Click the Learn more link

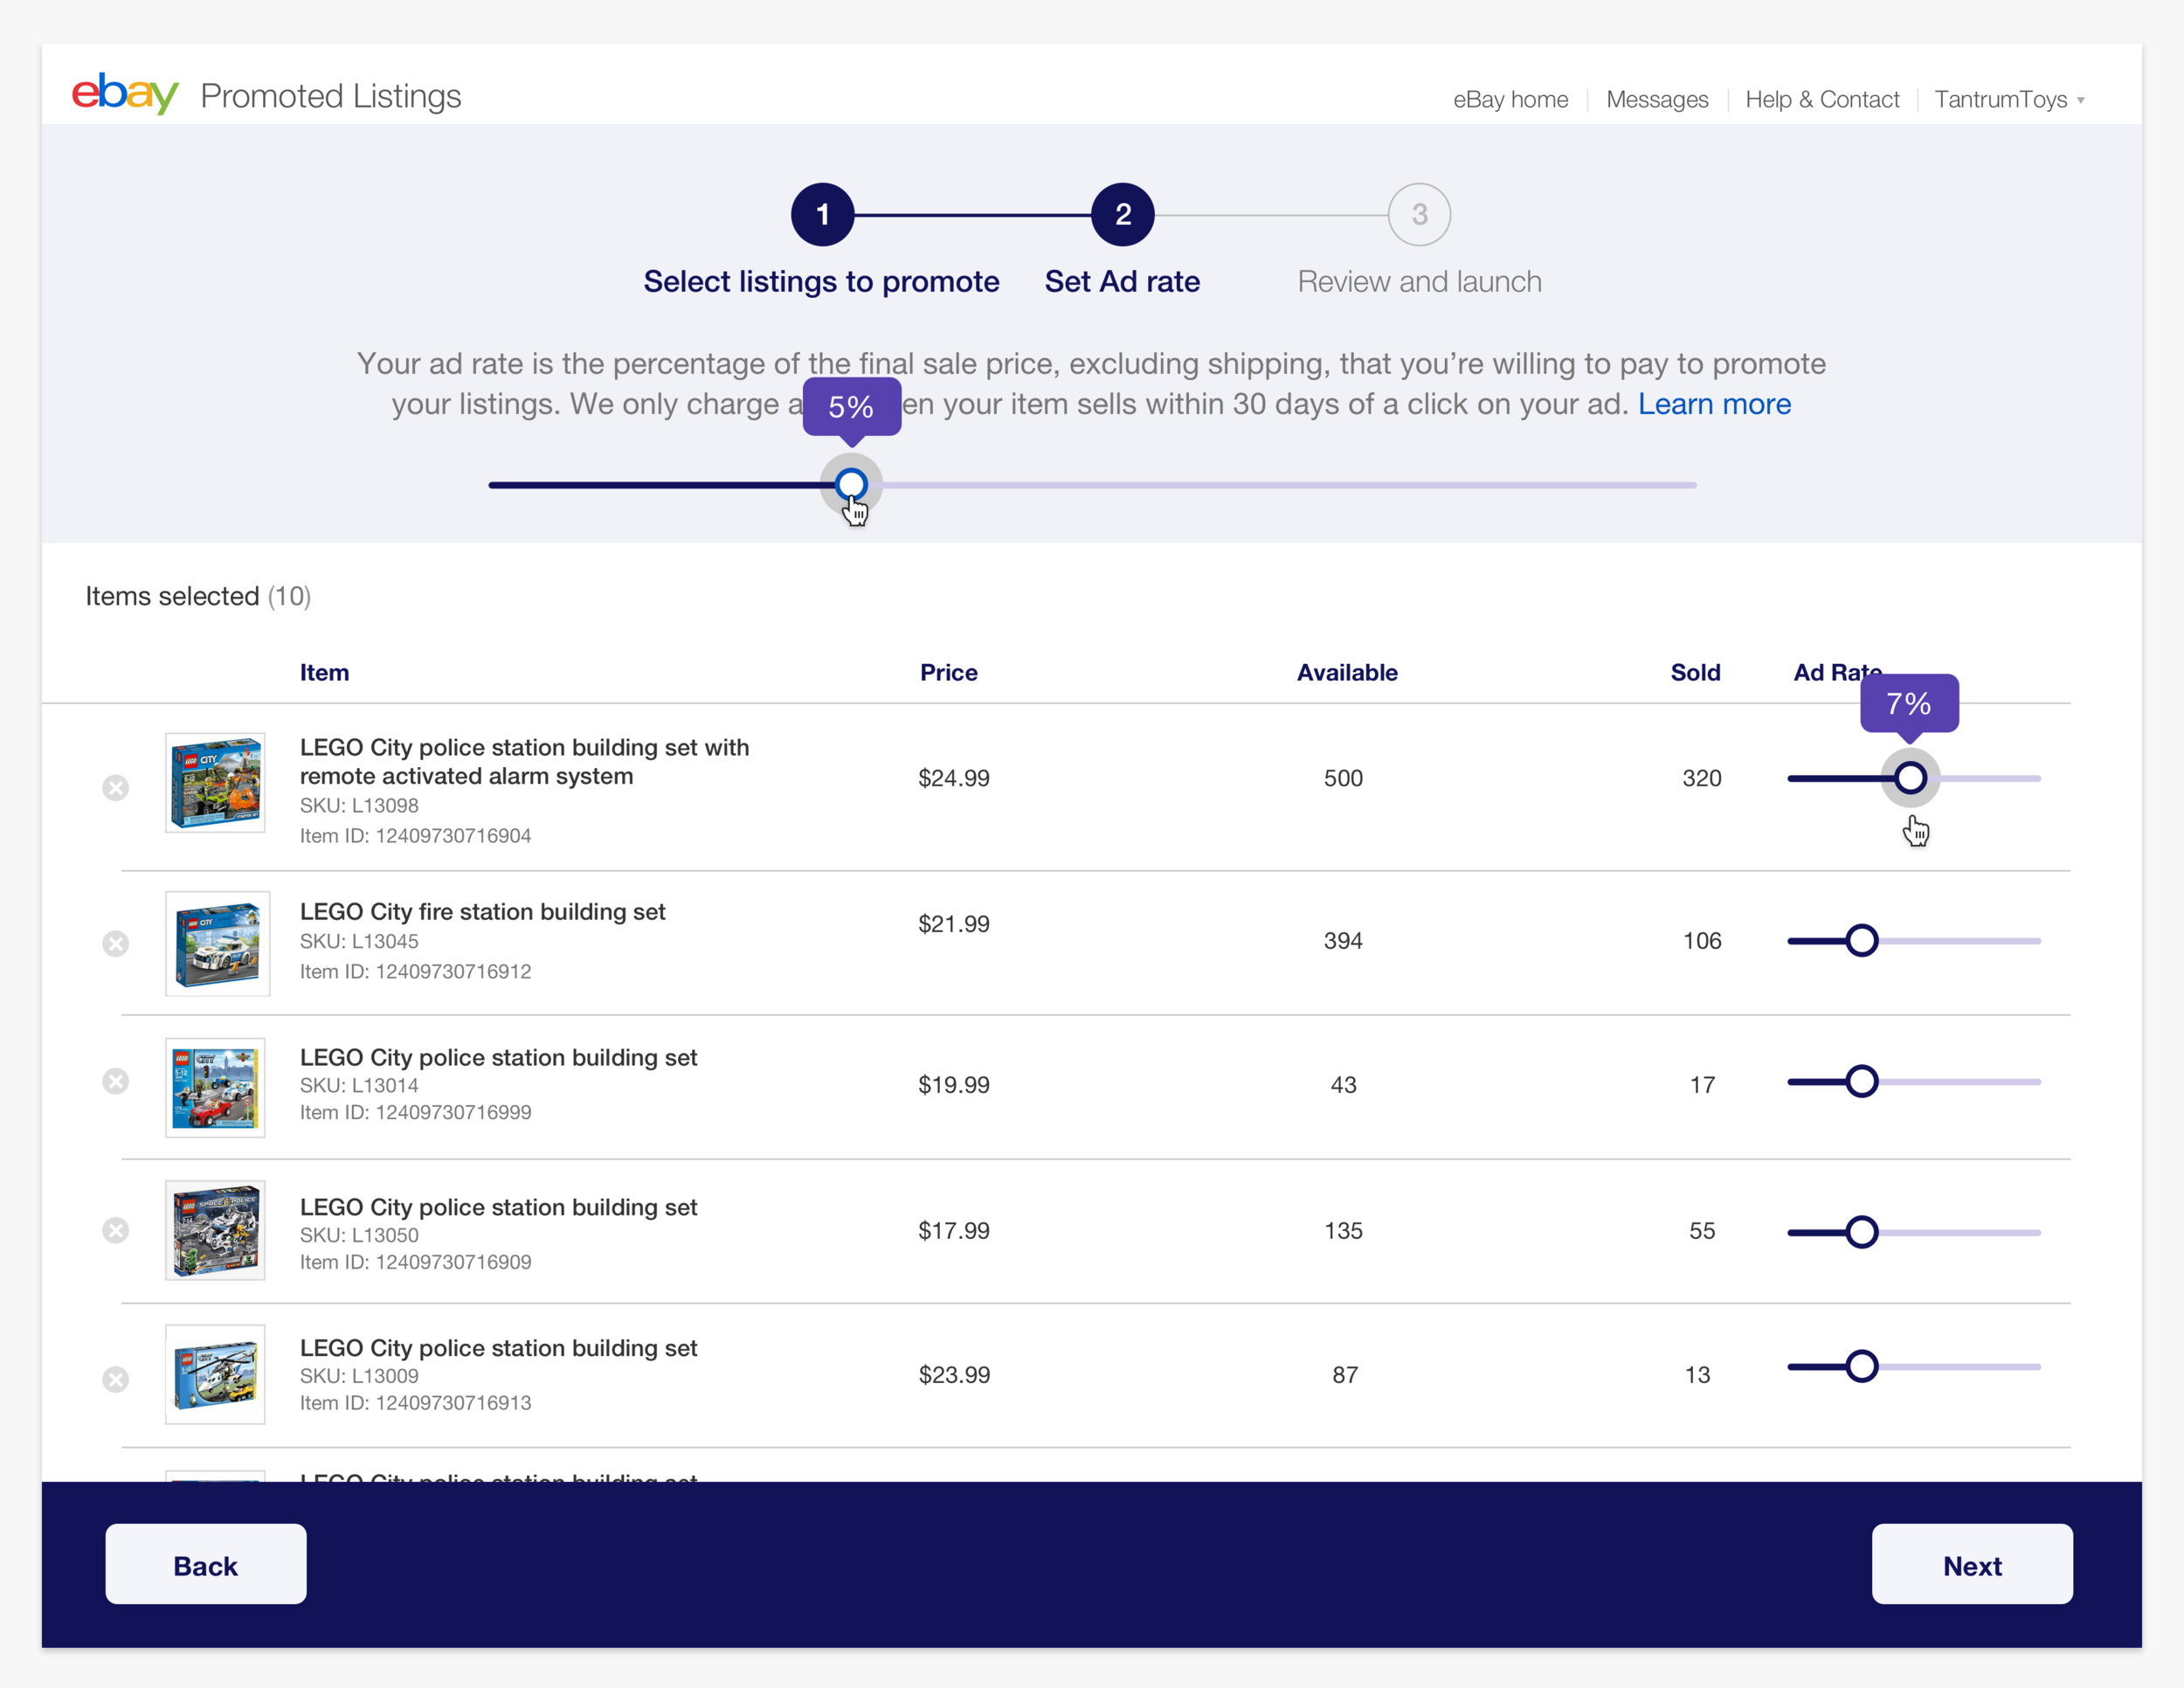pyautogui.click(x=1714, y=404)
